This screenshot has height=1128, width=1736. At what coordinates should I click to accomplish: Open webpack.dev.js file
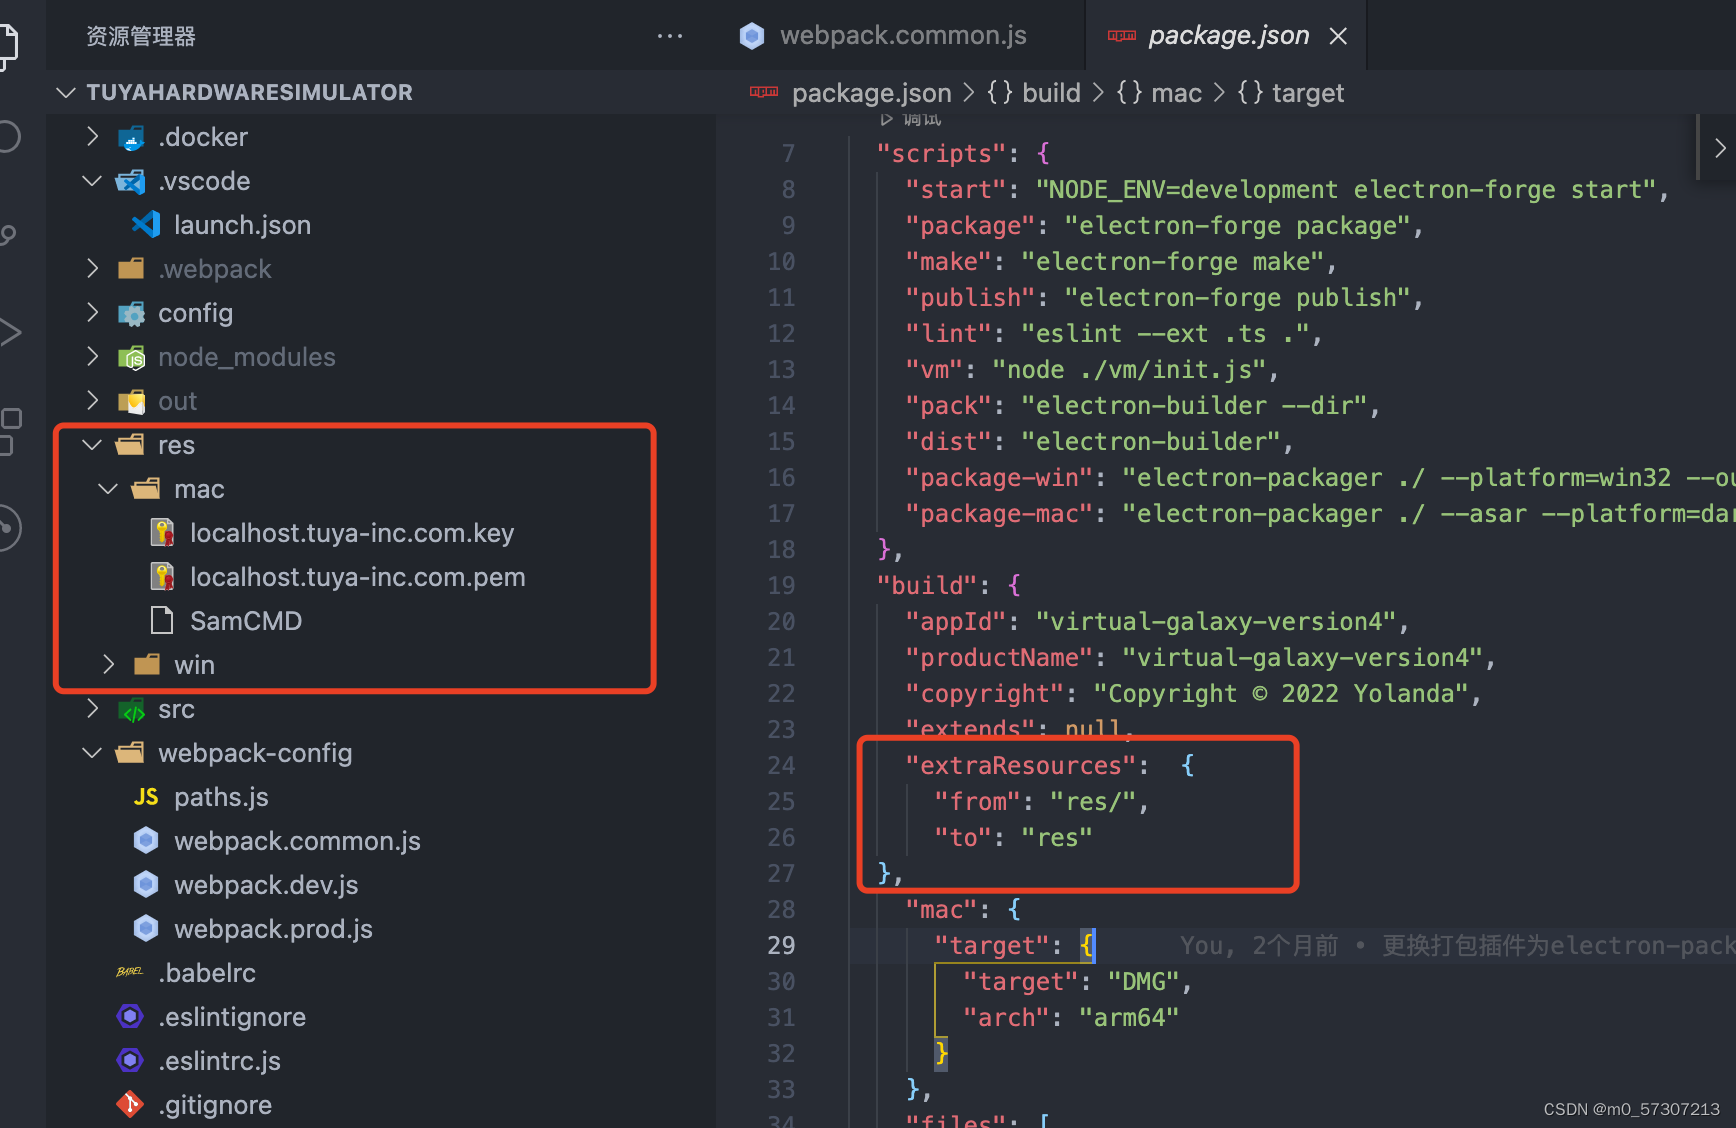[266, 885]
